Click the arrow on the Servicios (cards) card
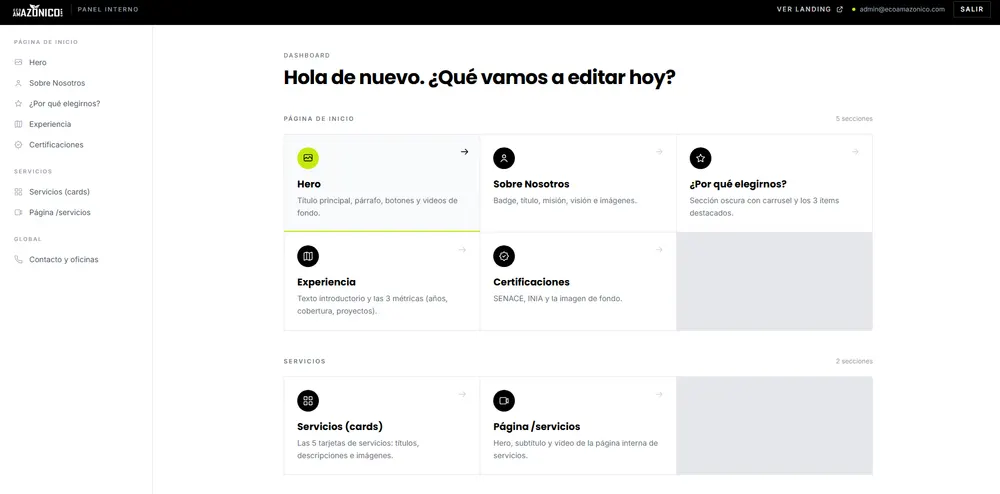Image resolution: width=1000 pixels, height=494 pixels. 462,395
